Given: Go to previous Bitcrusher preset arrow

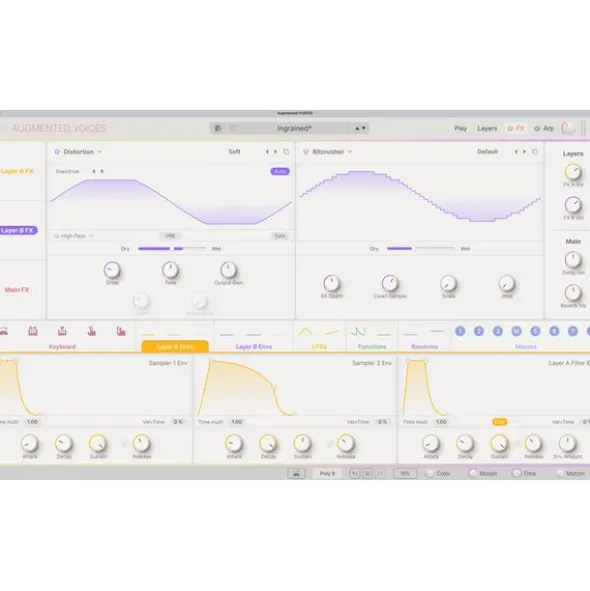Looking at the screenshot, I should 516,152.
